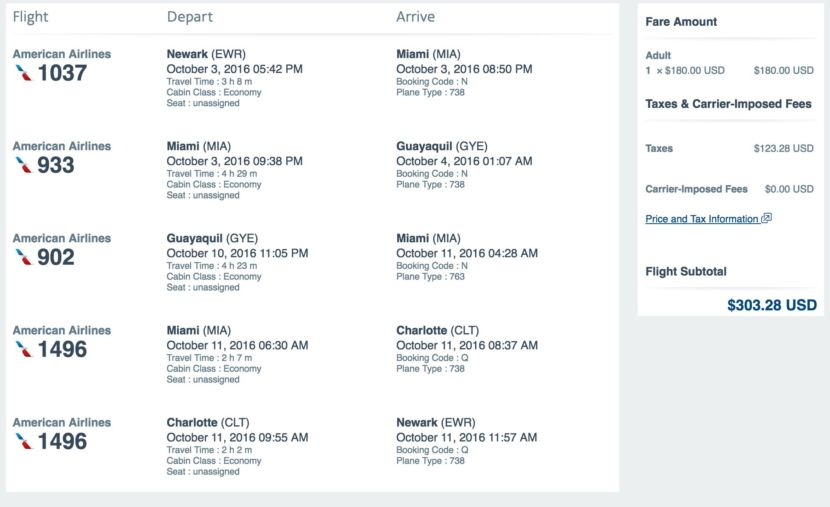Click the Flight column header
This screenshot has width=830, height=507.
click(x=30, y=17)
